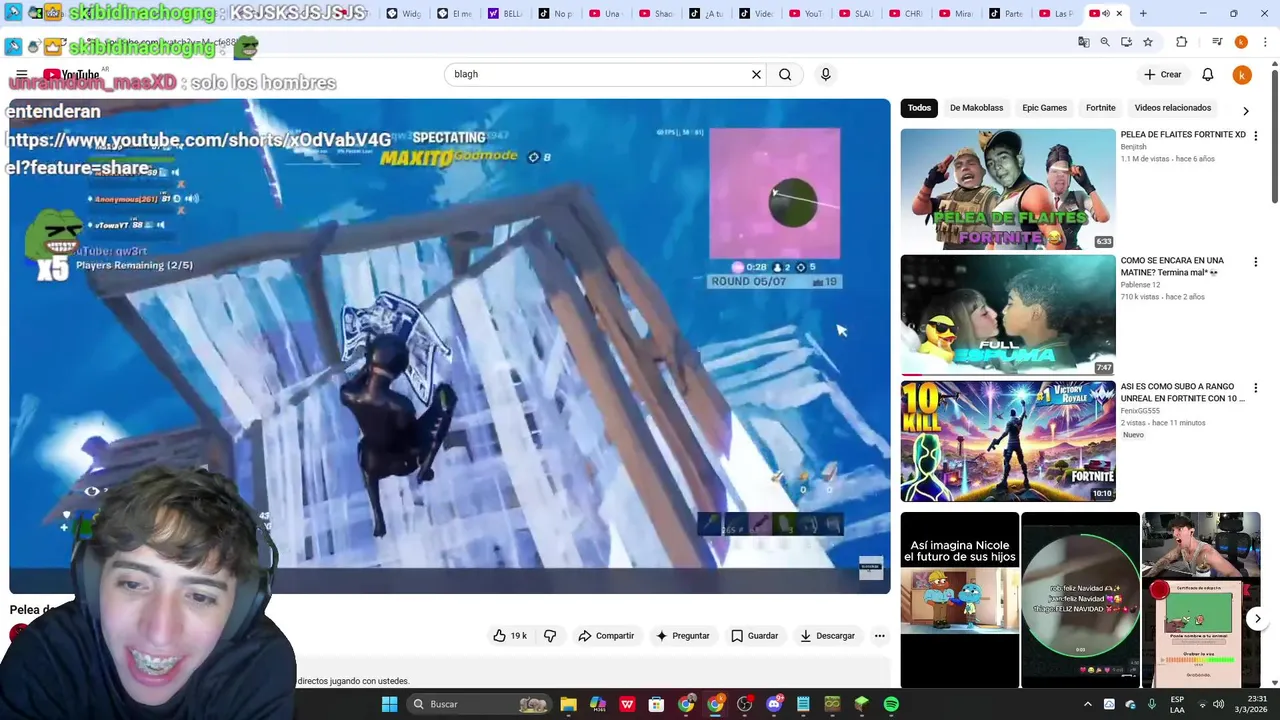Open the 'feliz Navidad' Short thumbnail
Screen dimensions: 1280x720
[1080, 600]
